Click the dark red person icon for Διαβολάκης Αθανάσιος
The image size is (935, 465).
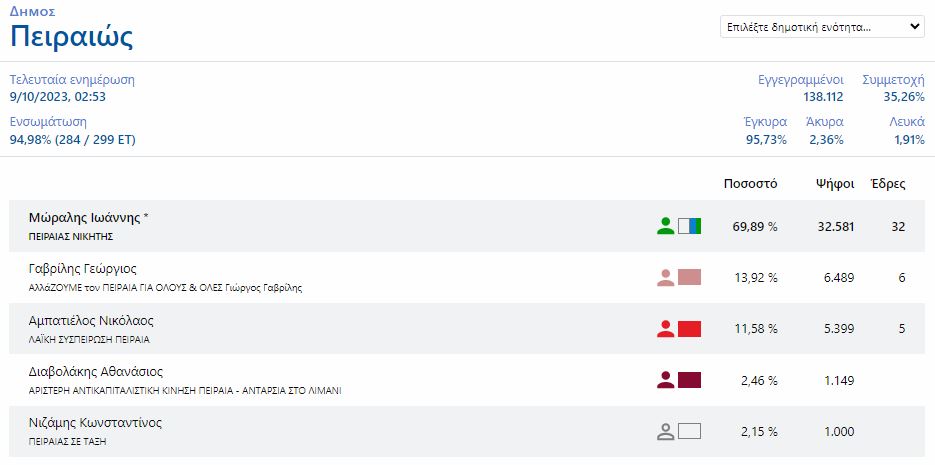tap(666, 380)
